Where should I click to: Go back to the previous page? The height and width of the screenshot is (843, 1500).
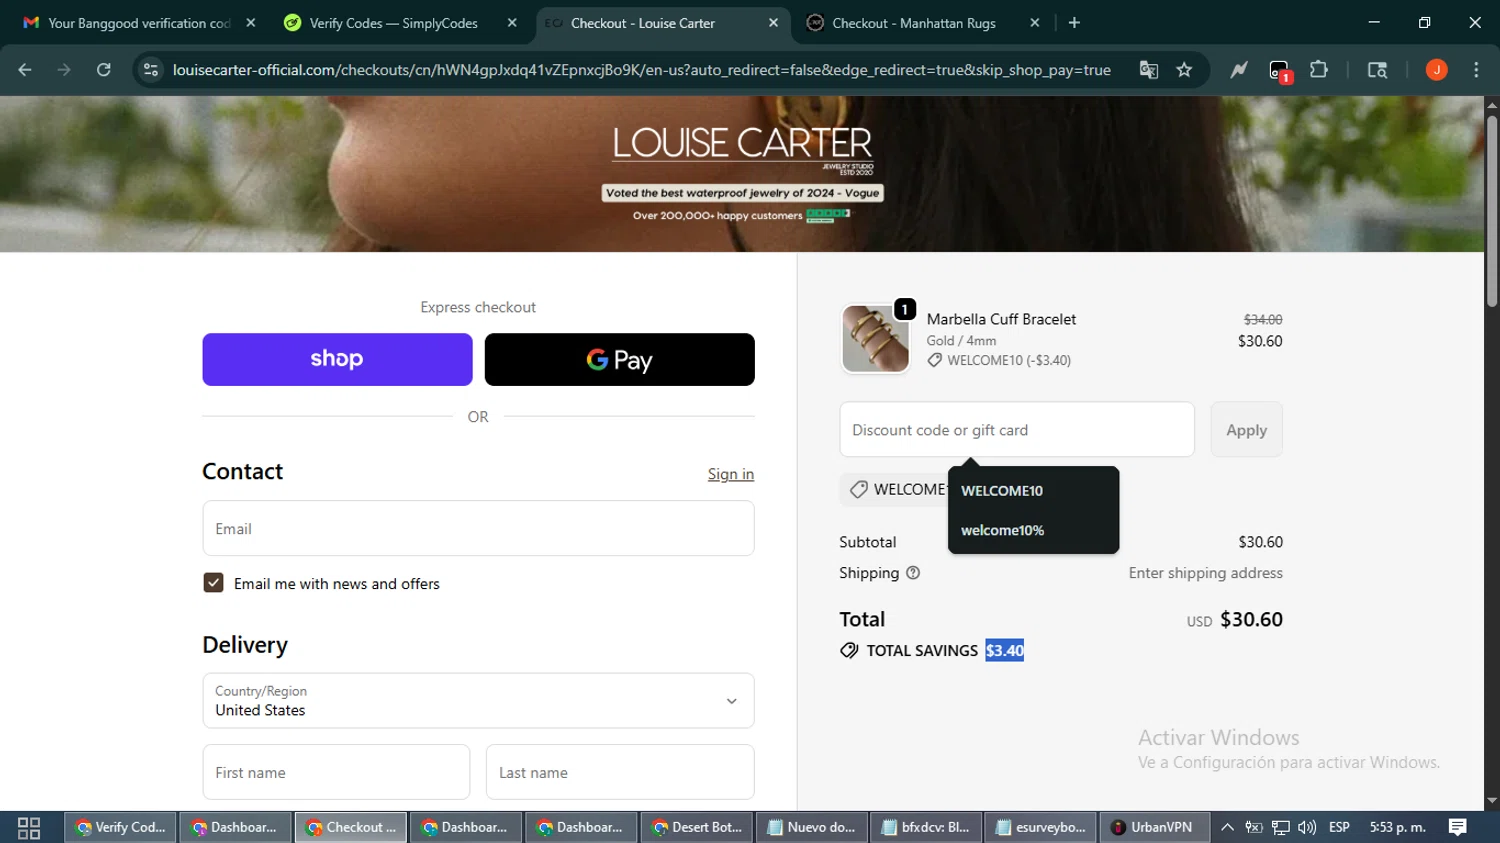tap(25, 70)
